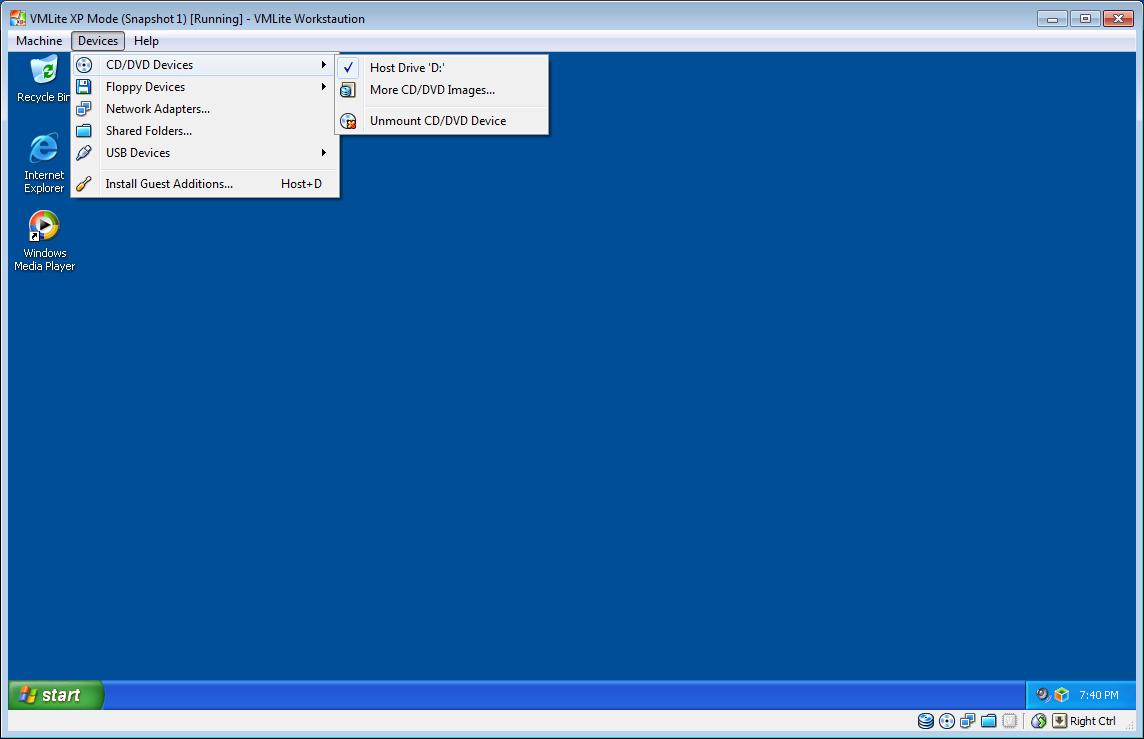1144x739 pixels.
Task: Expand the CD/DVD Devices submenu arrow
Action: pyautogui.click(x=323, y=65)
